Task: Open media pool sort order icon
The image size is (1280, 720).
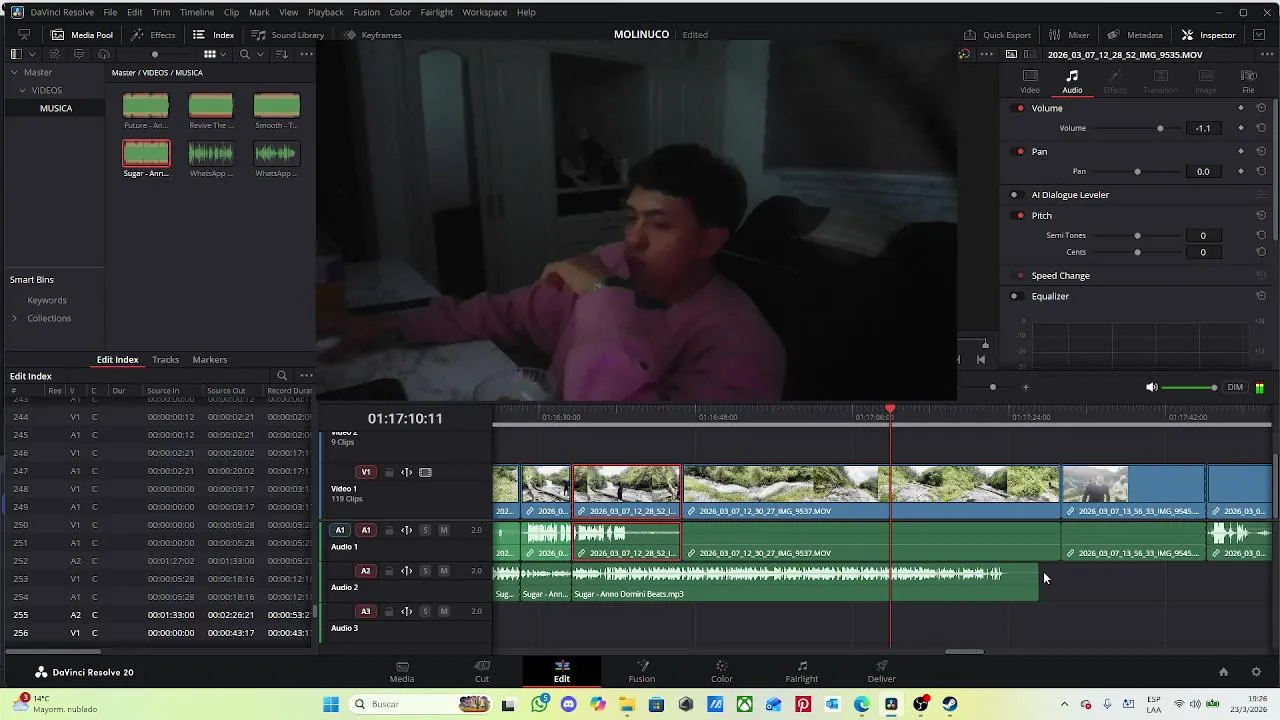Action: coord(283,54)
